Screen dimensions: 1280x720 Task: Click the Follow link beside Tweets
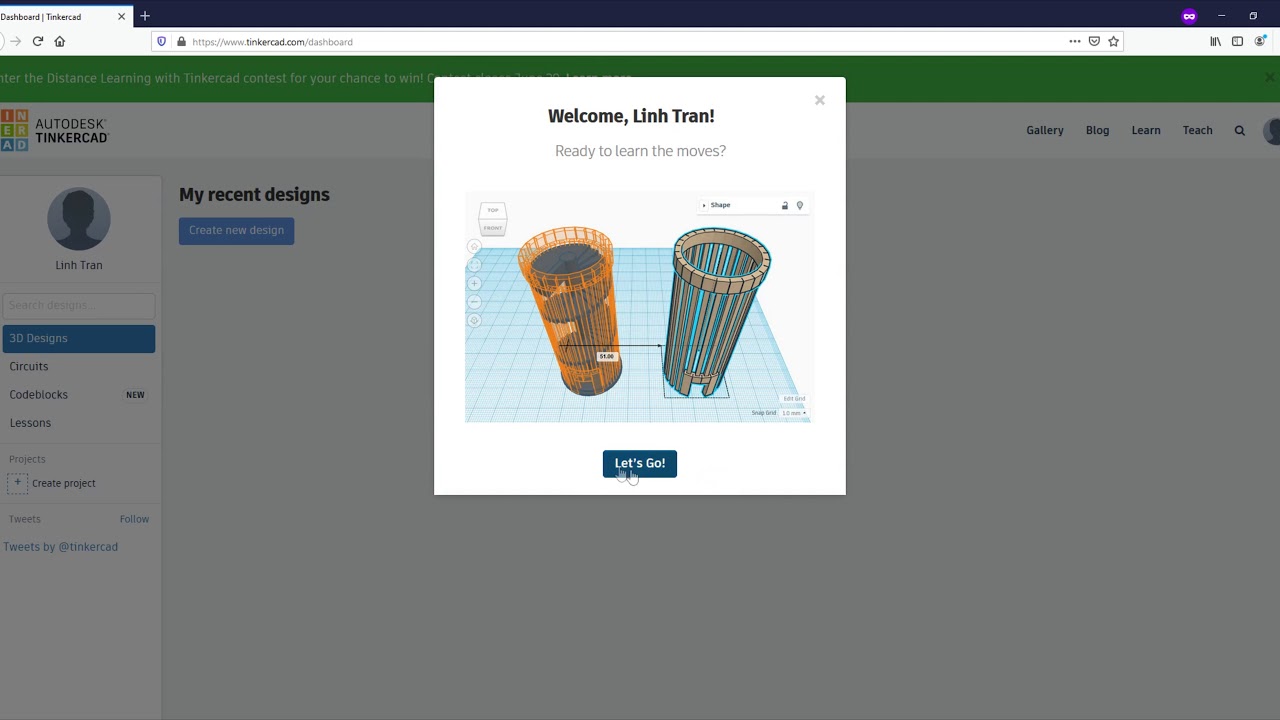tap(134, 519)
